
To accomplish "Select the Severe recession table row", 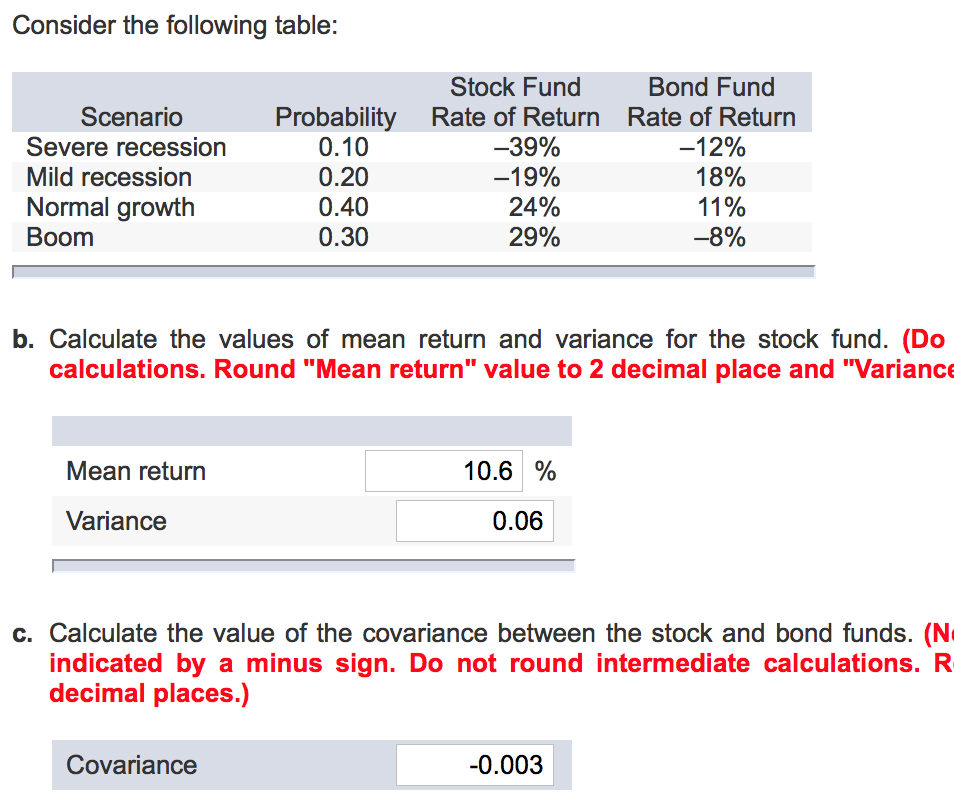I will tap(126, 147).
